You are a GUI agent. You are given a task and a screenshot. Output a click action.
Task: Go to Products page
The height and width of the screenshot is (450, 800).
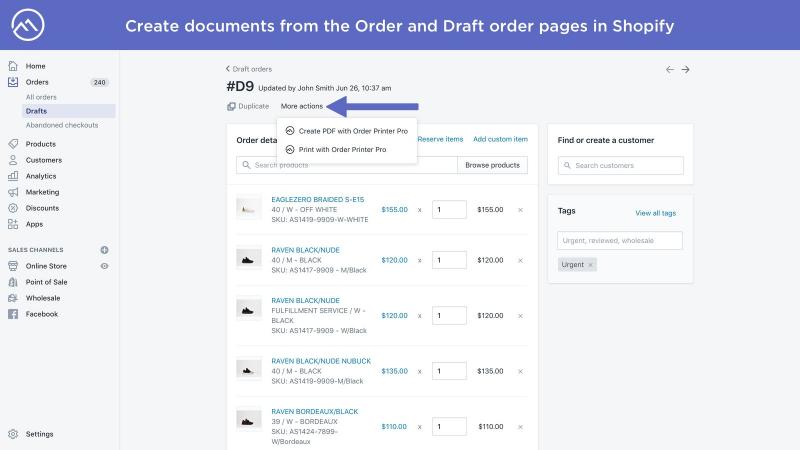click(x=40, y=144)
